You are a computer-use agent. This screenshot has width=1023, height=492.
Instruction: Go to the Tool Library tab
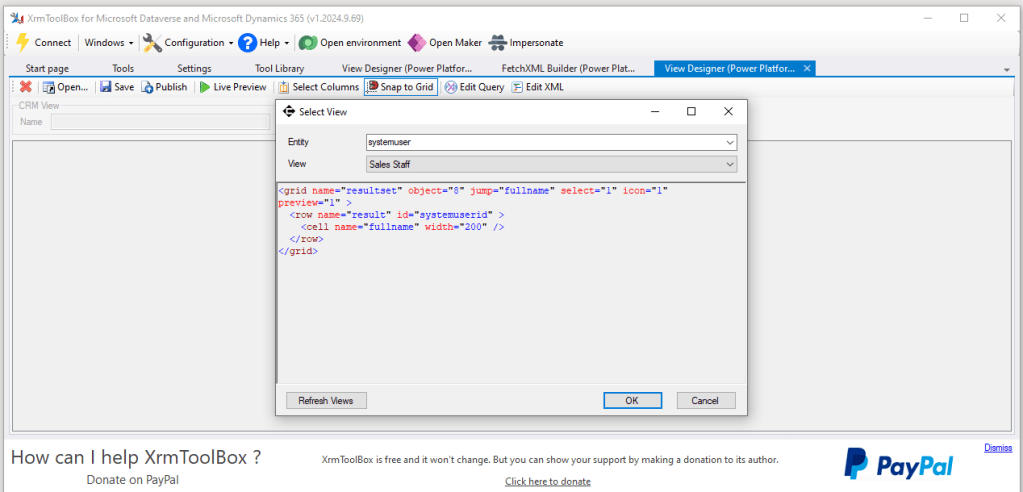[x=279, y=68]
